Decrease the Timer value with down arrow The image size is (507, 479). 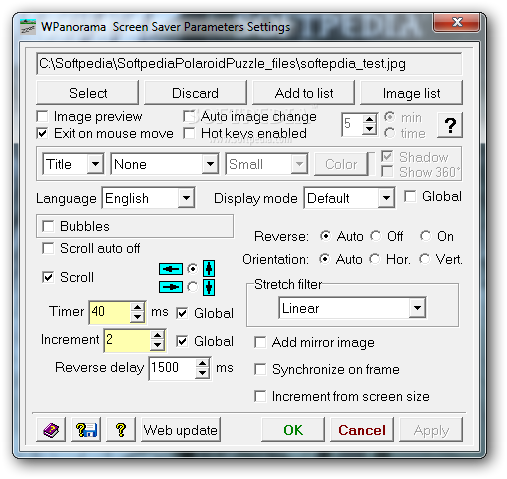tap(137, 317)
